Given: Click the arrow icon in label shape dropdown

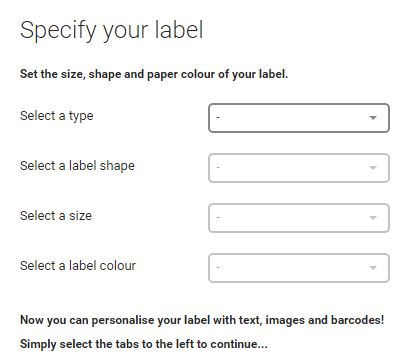Looking at the screenshot, I should pos(373,168).
